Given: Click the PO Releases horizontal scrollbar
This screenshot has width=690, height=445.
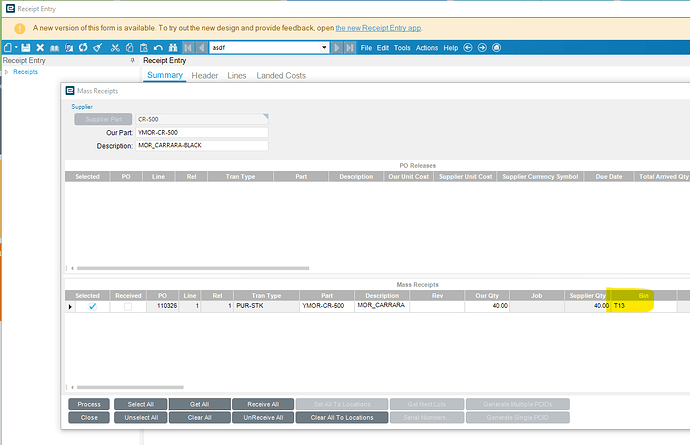Looking at the screenshot, I should click(193, 268).
